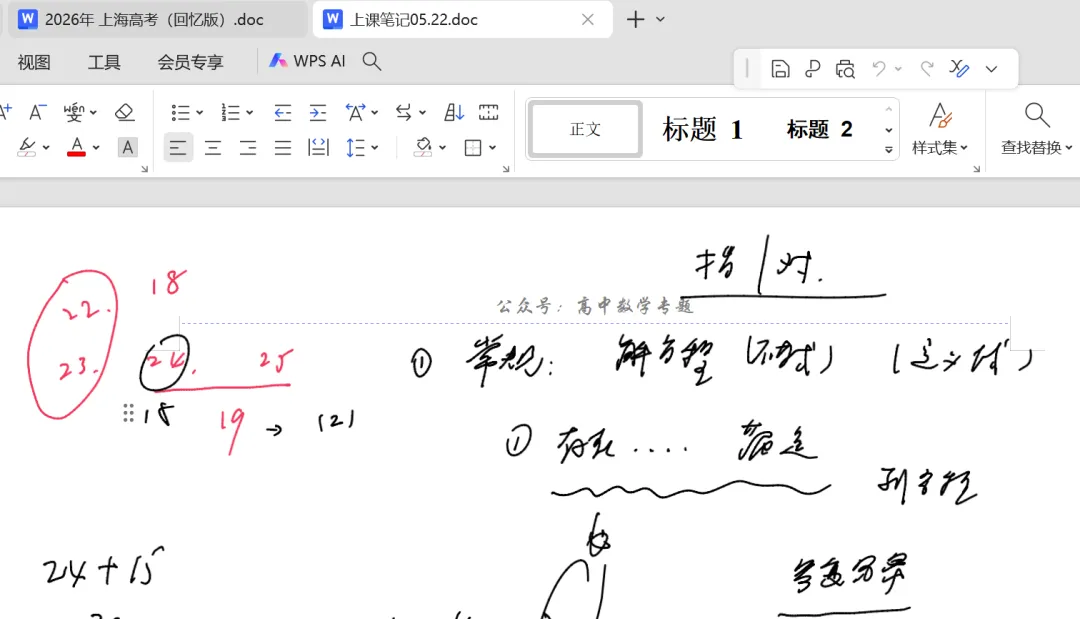
Task: Expand the styles gallery more button
Action: (x=889, y=149)
